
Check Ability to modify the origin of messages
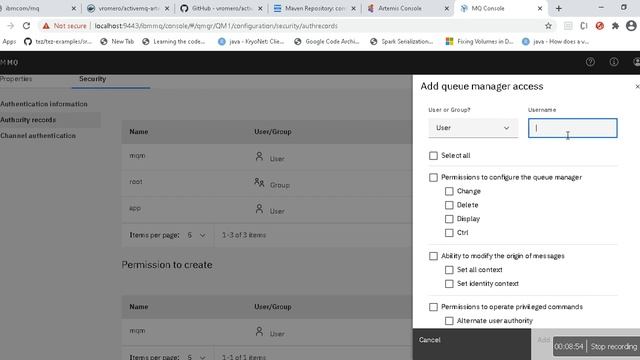(433, 256)
